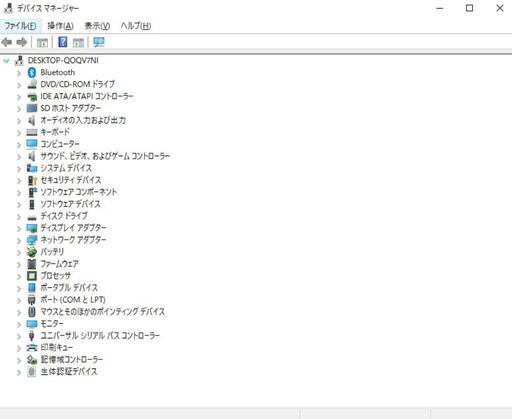Click the ネットワーク アダプター icon
512x419 pixels.
[x=32, y=240]
